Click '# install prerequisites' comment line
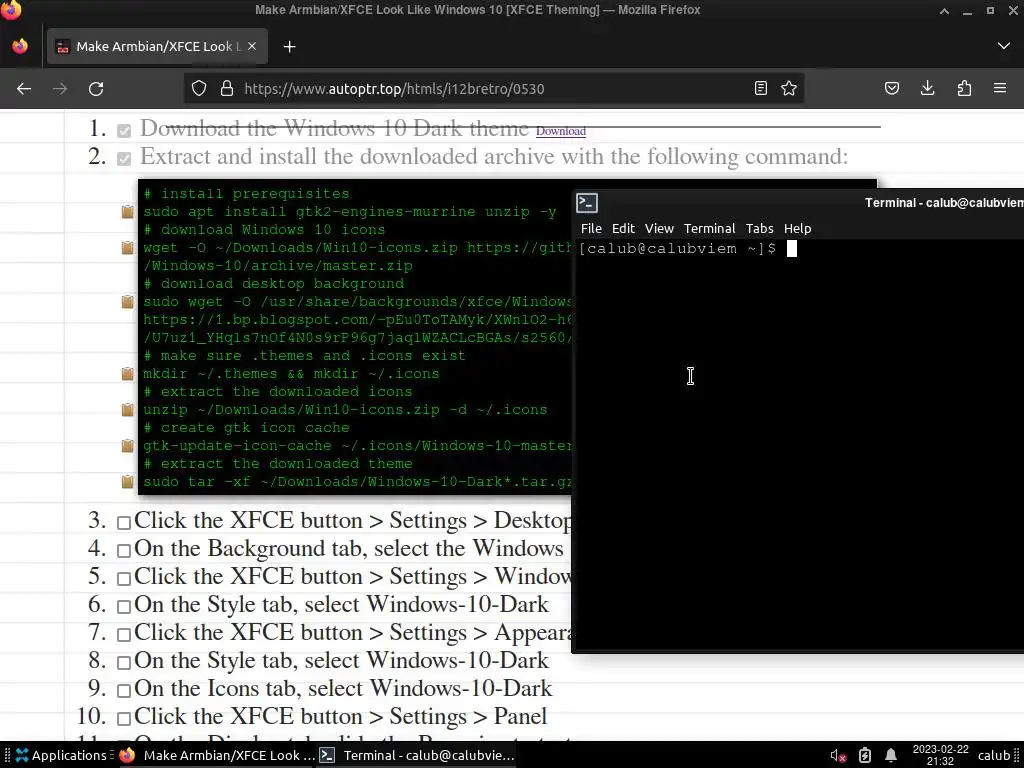Screen dimensions: 1024x768 coord(247,194)
